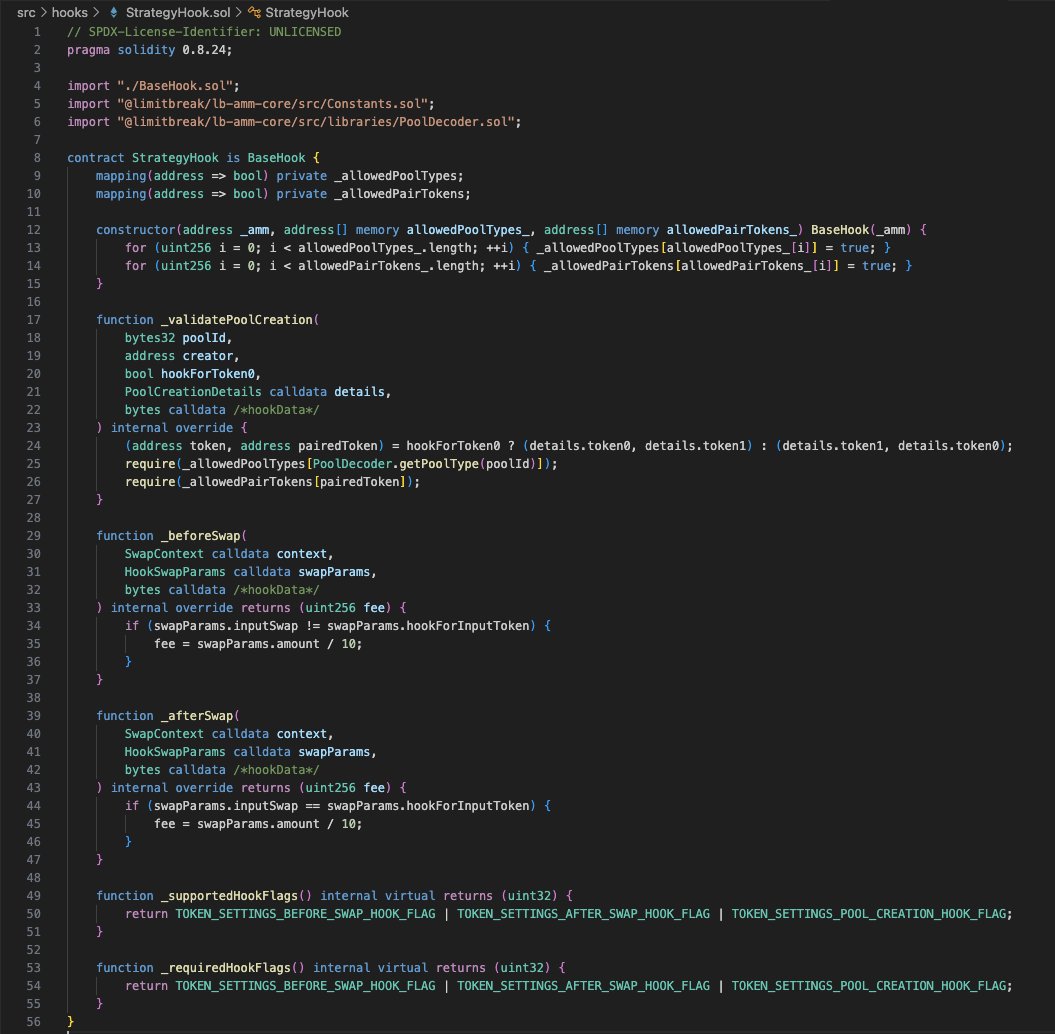Image resolution: width=1055 pixels, height=1034 pixels.
Task: Select line number 24 in the gutter
Action: pyautogui.click(x=33, y=445)
